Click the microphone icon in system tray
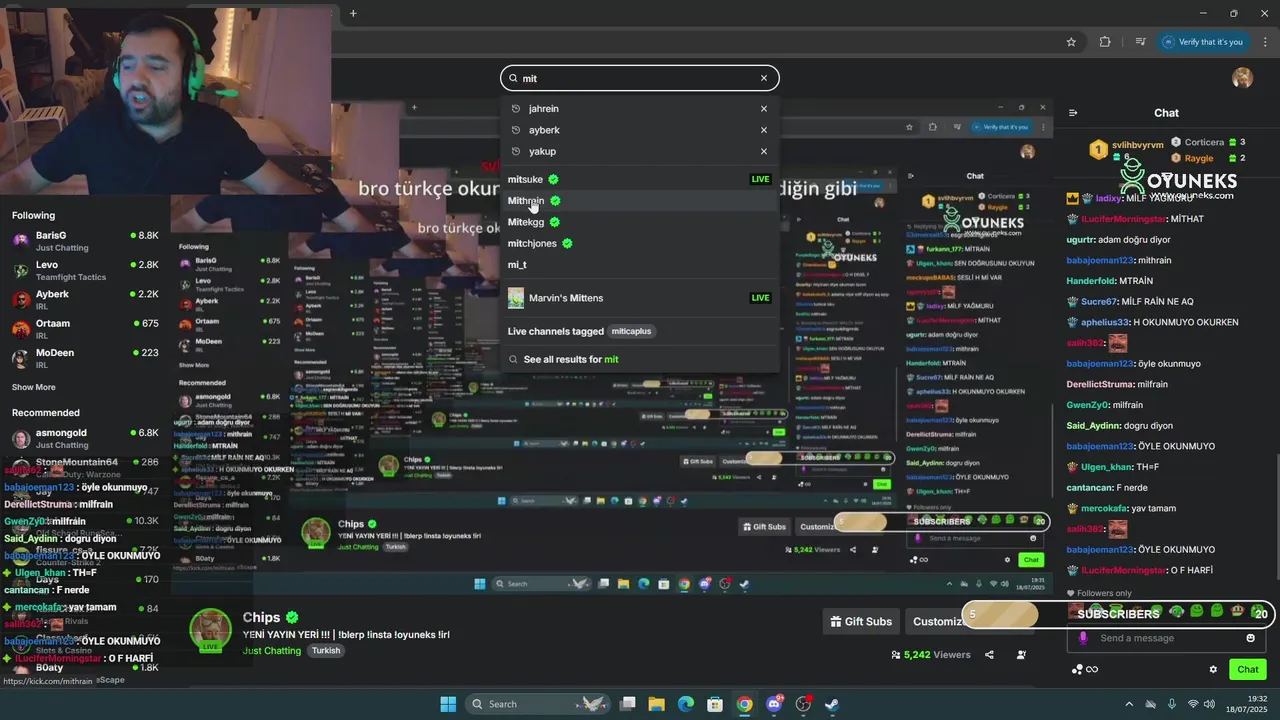 (x=1172, y=704)
